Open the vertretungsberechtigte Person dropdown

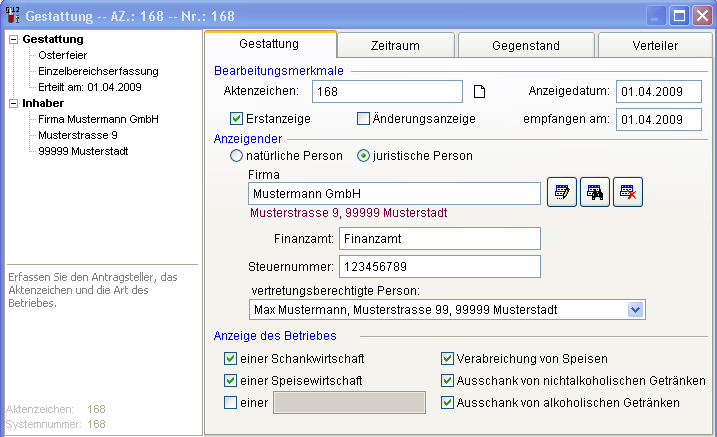click(635, 310)
